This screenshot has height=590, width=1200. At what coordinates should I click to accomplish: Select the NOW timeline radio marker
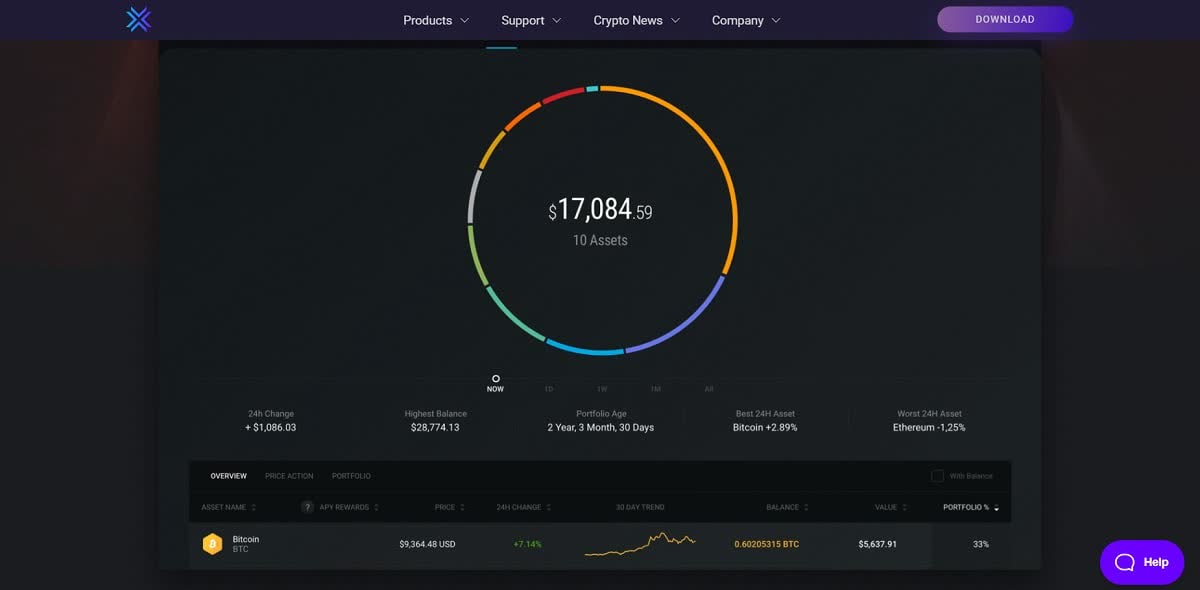tap(496, 379)
